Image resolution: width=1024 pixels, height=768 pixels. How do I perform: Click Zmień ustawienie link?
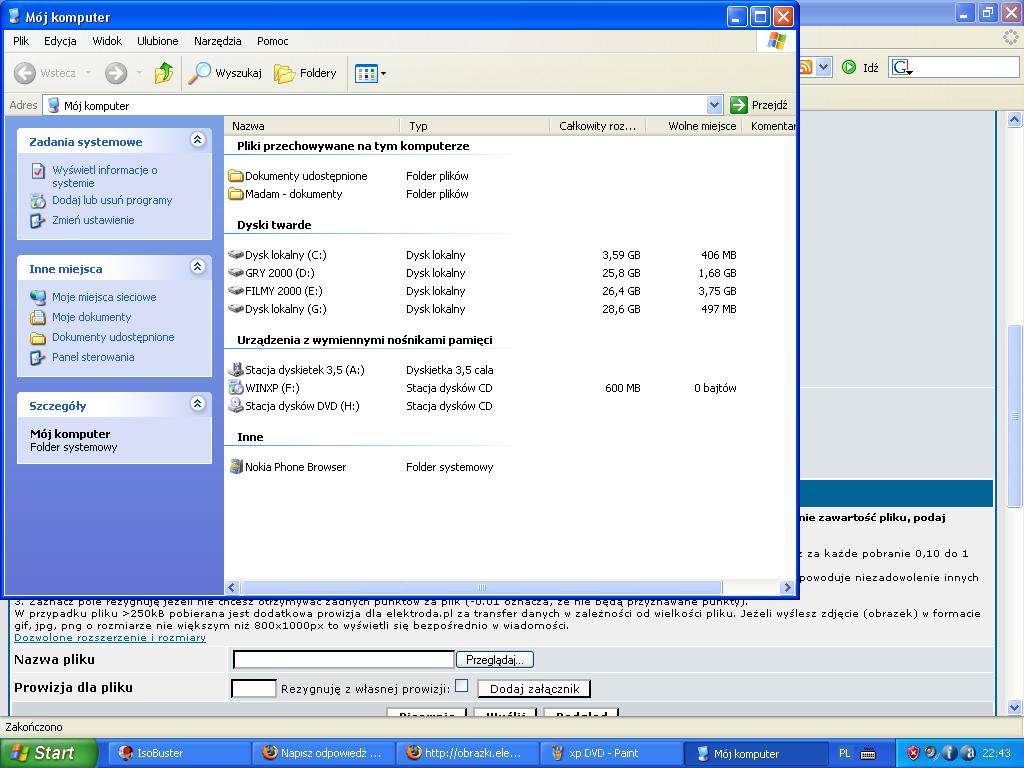[93, 220]
